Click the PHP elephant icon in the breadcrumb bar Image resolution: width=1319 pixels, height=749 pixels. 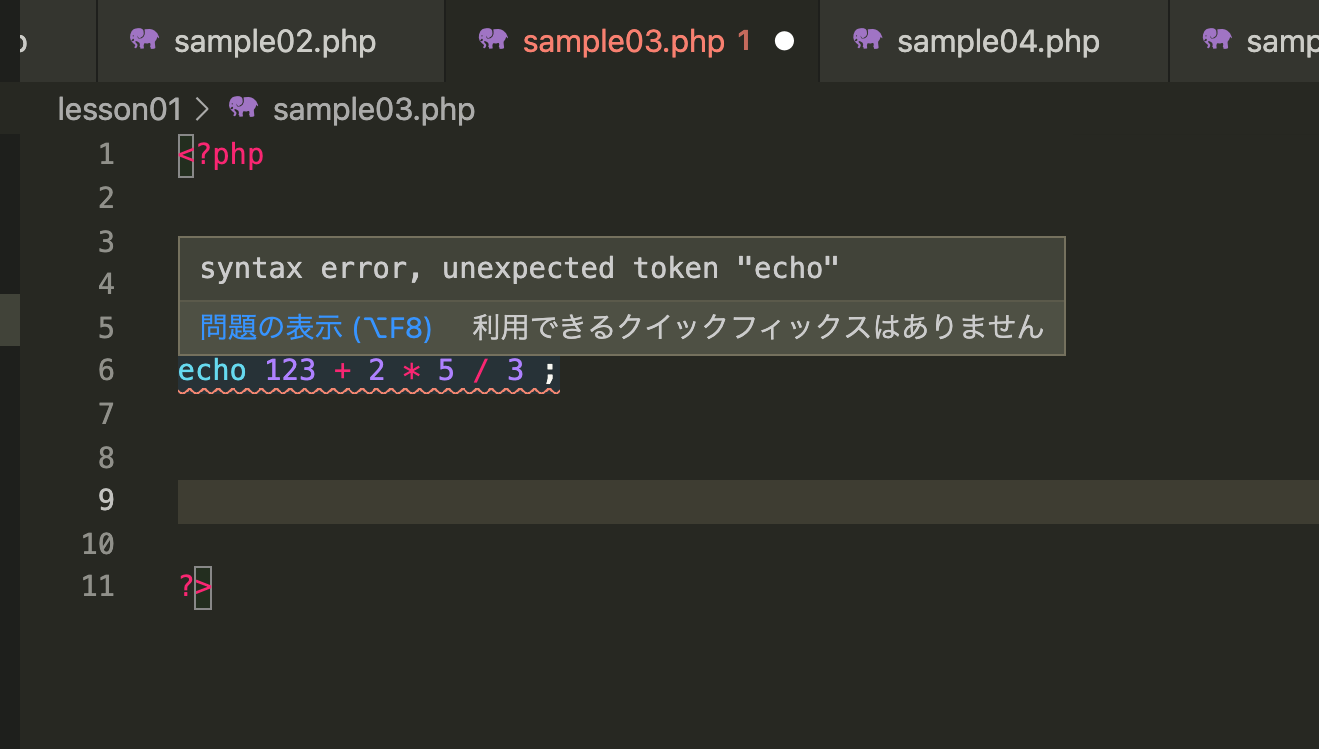pos(243,108)
